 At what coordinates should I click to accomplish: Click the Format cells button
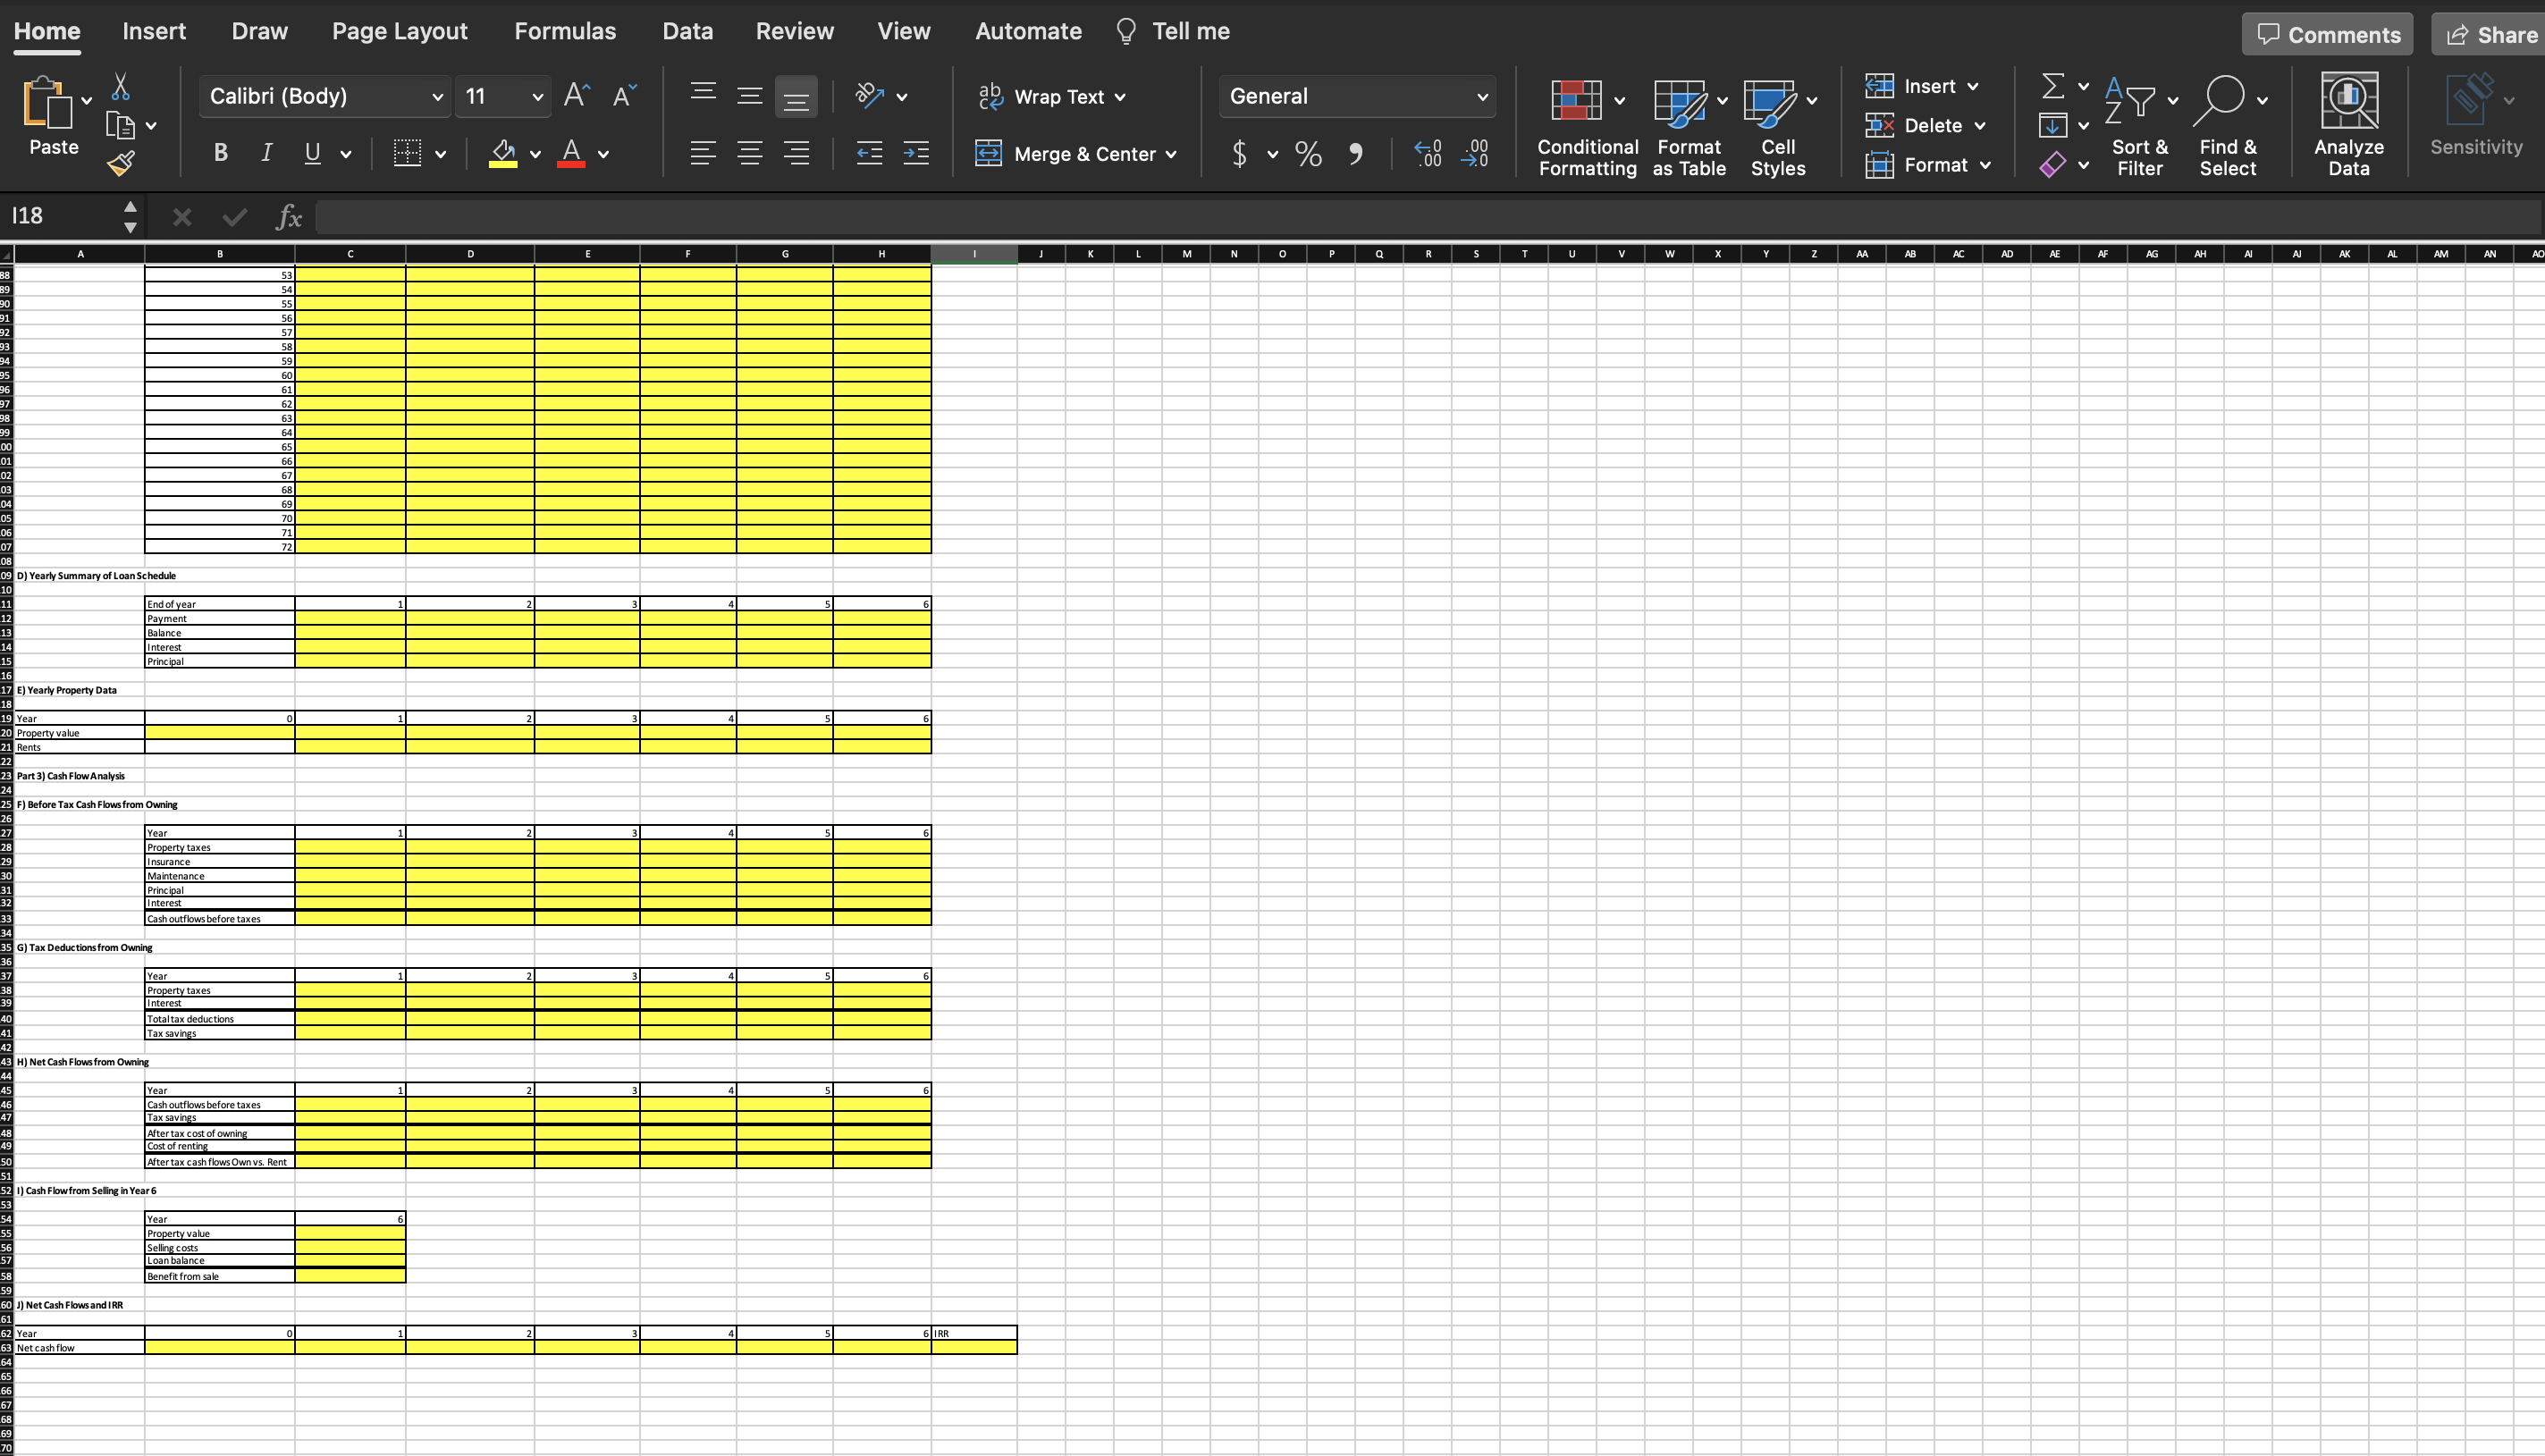coord(1927,165)
